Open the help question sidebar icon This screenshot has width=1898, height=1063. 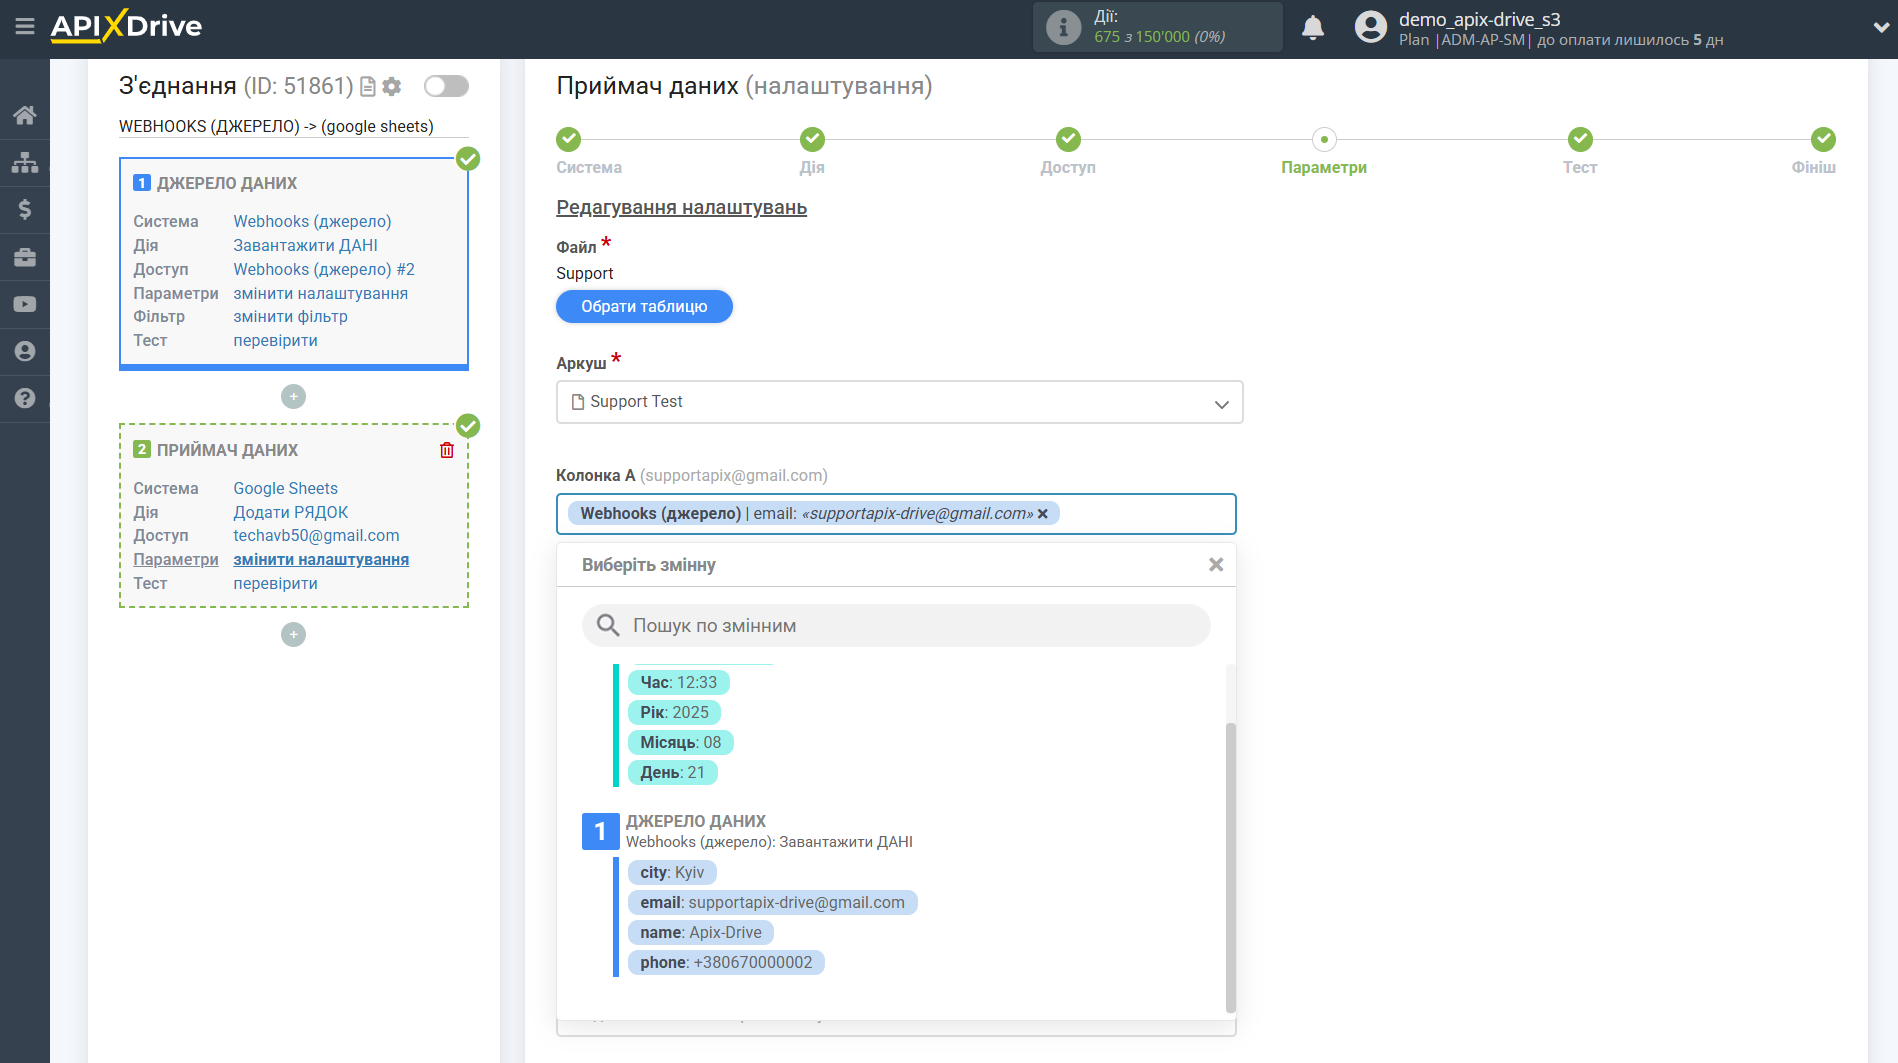(x=25, y=398)
